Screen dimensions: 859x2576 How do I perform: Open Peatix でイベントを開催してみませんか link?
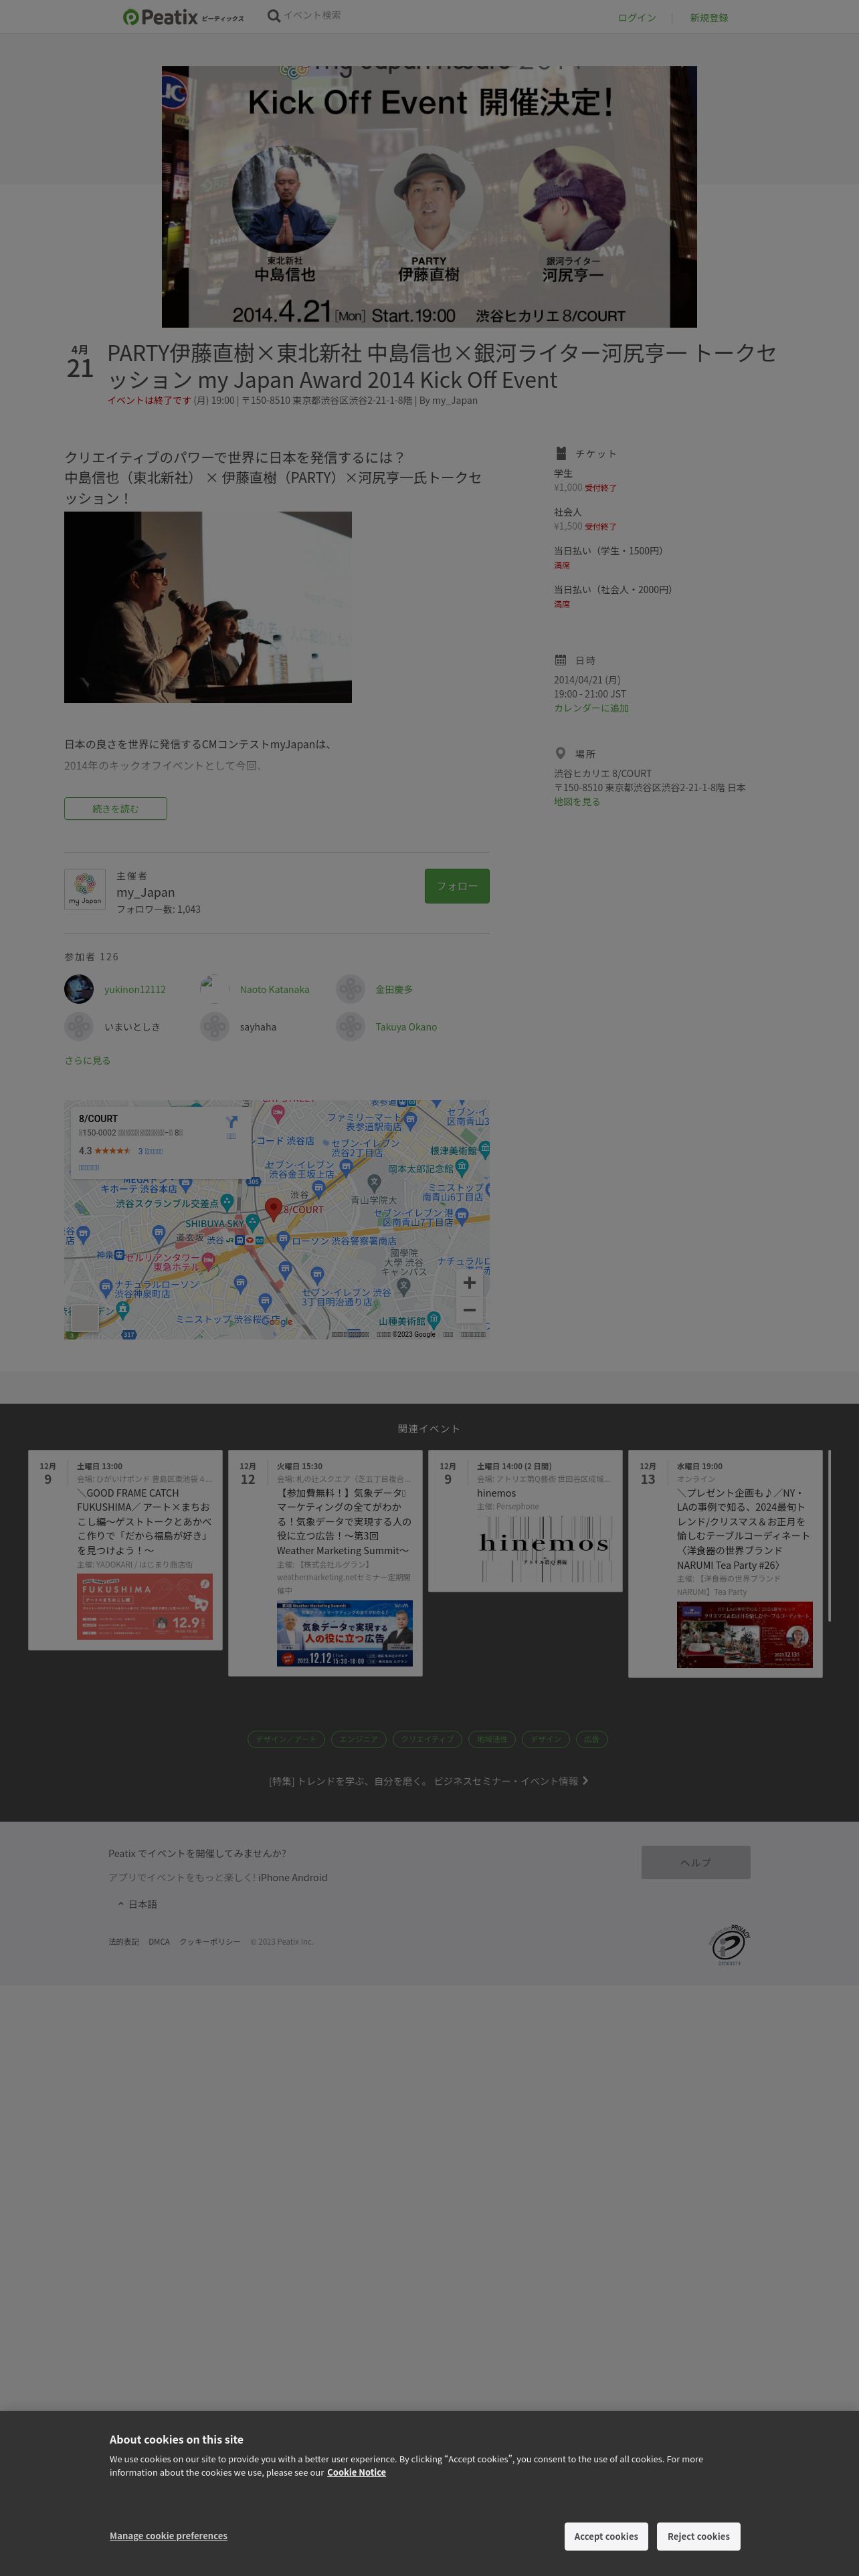(x=197, y=1853)
